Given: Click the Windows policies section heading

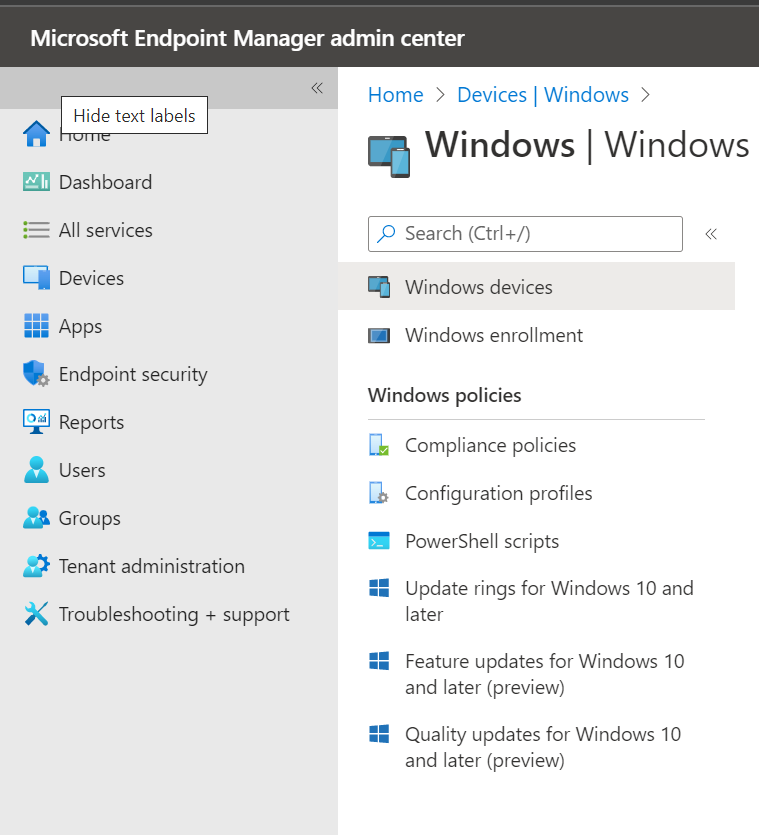Looking at the screenshot, I should pyautogui.click(x=445, y=395).
